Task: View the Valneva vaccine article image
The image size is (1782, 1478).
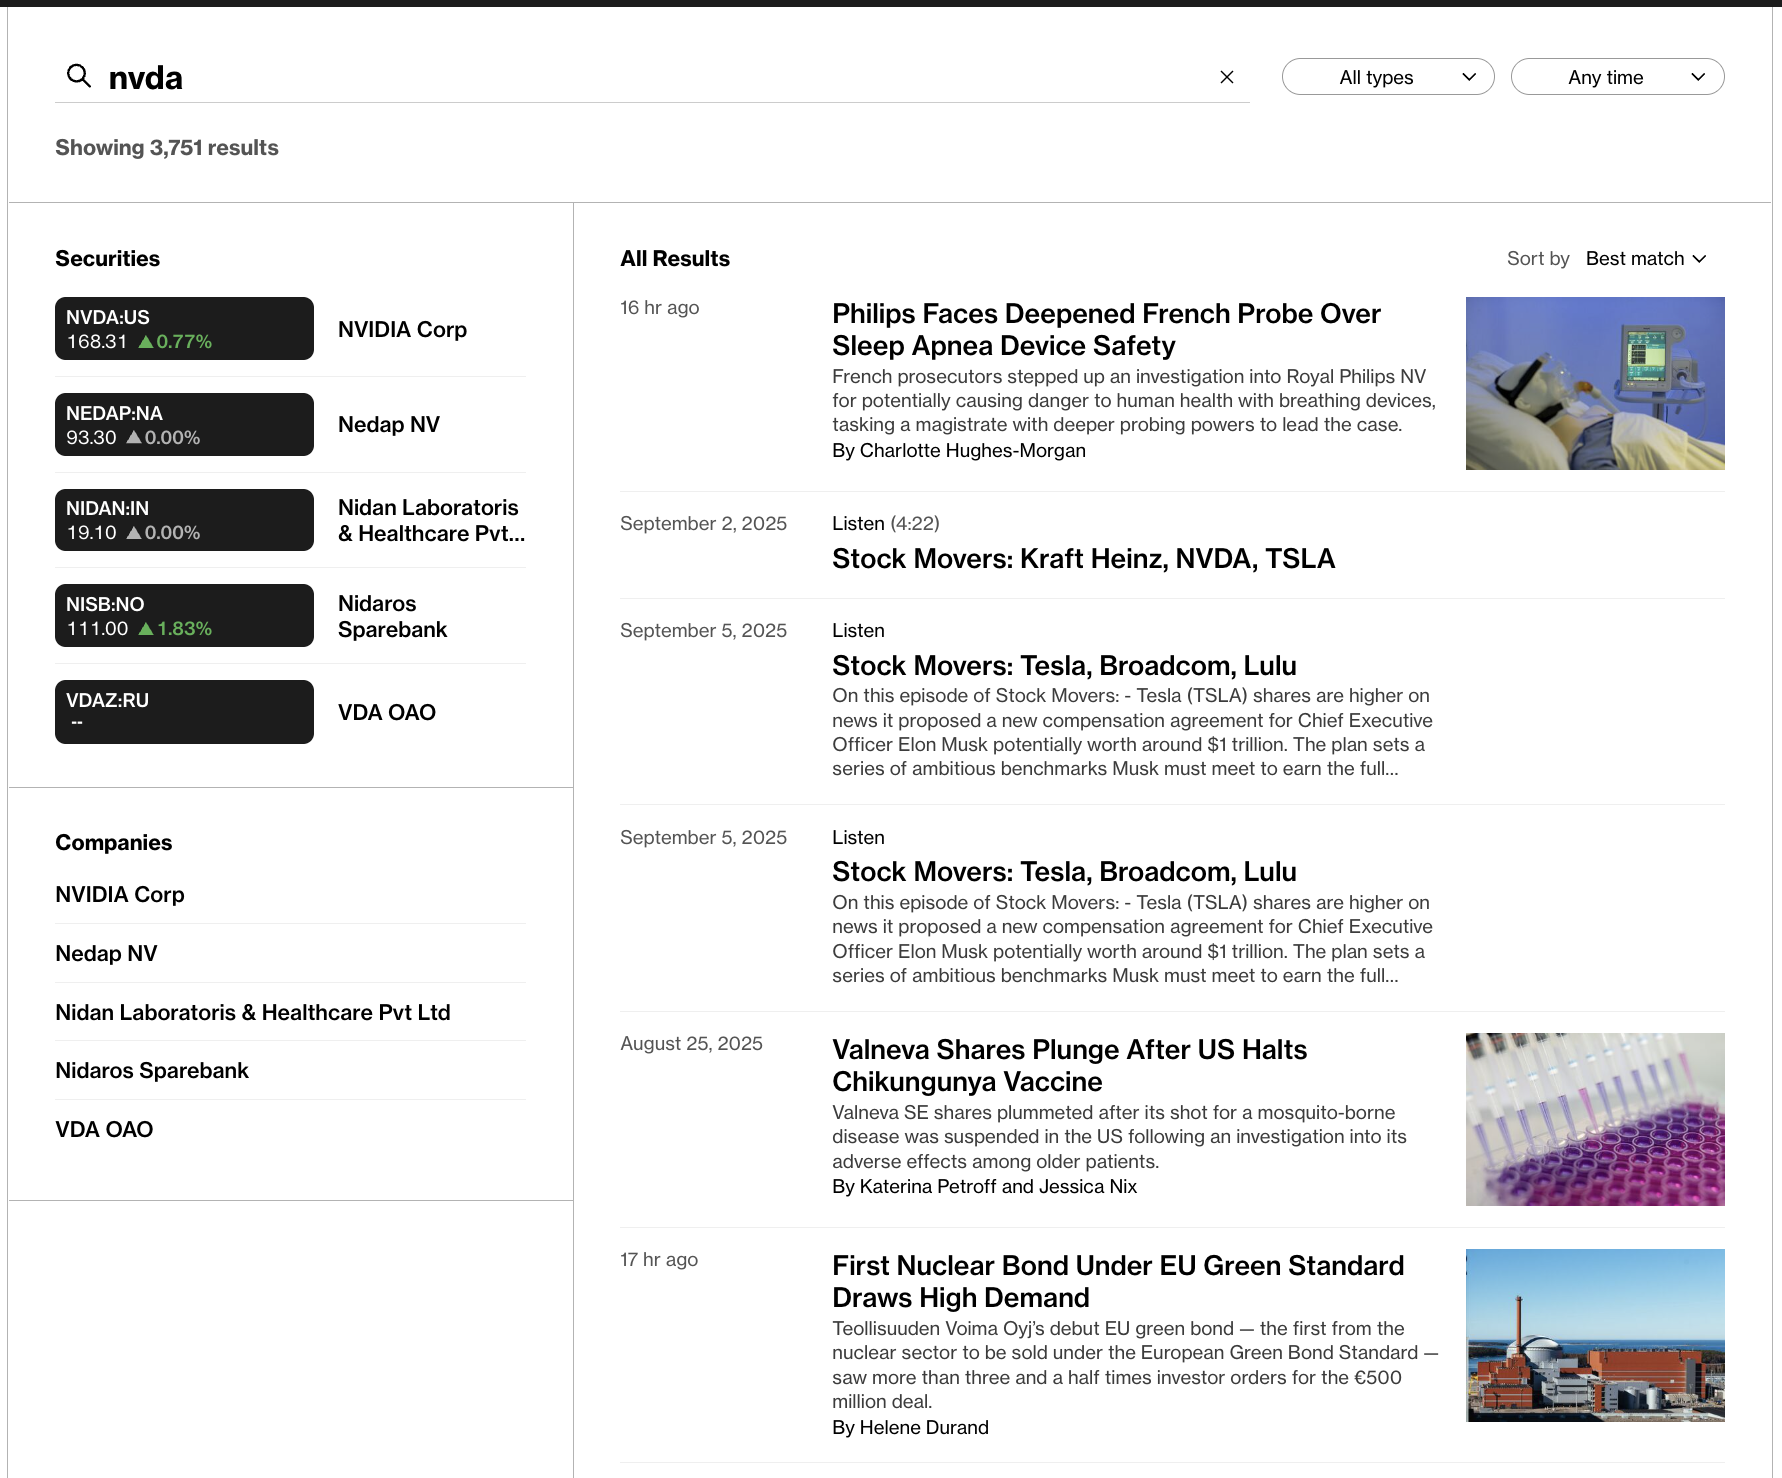Action: pos(1594,1119)
